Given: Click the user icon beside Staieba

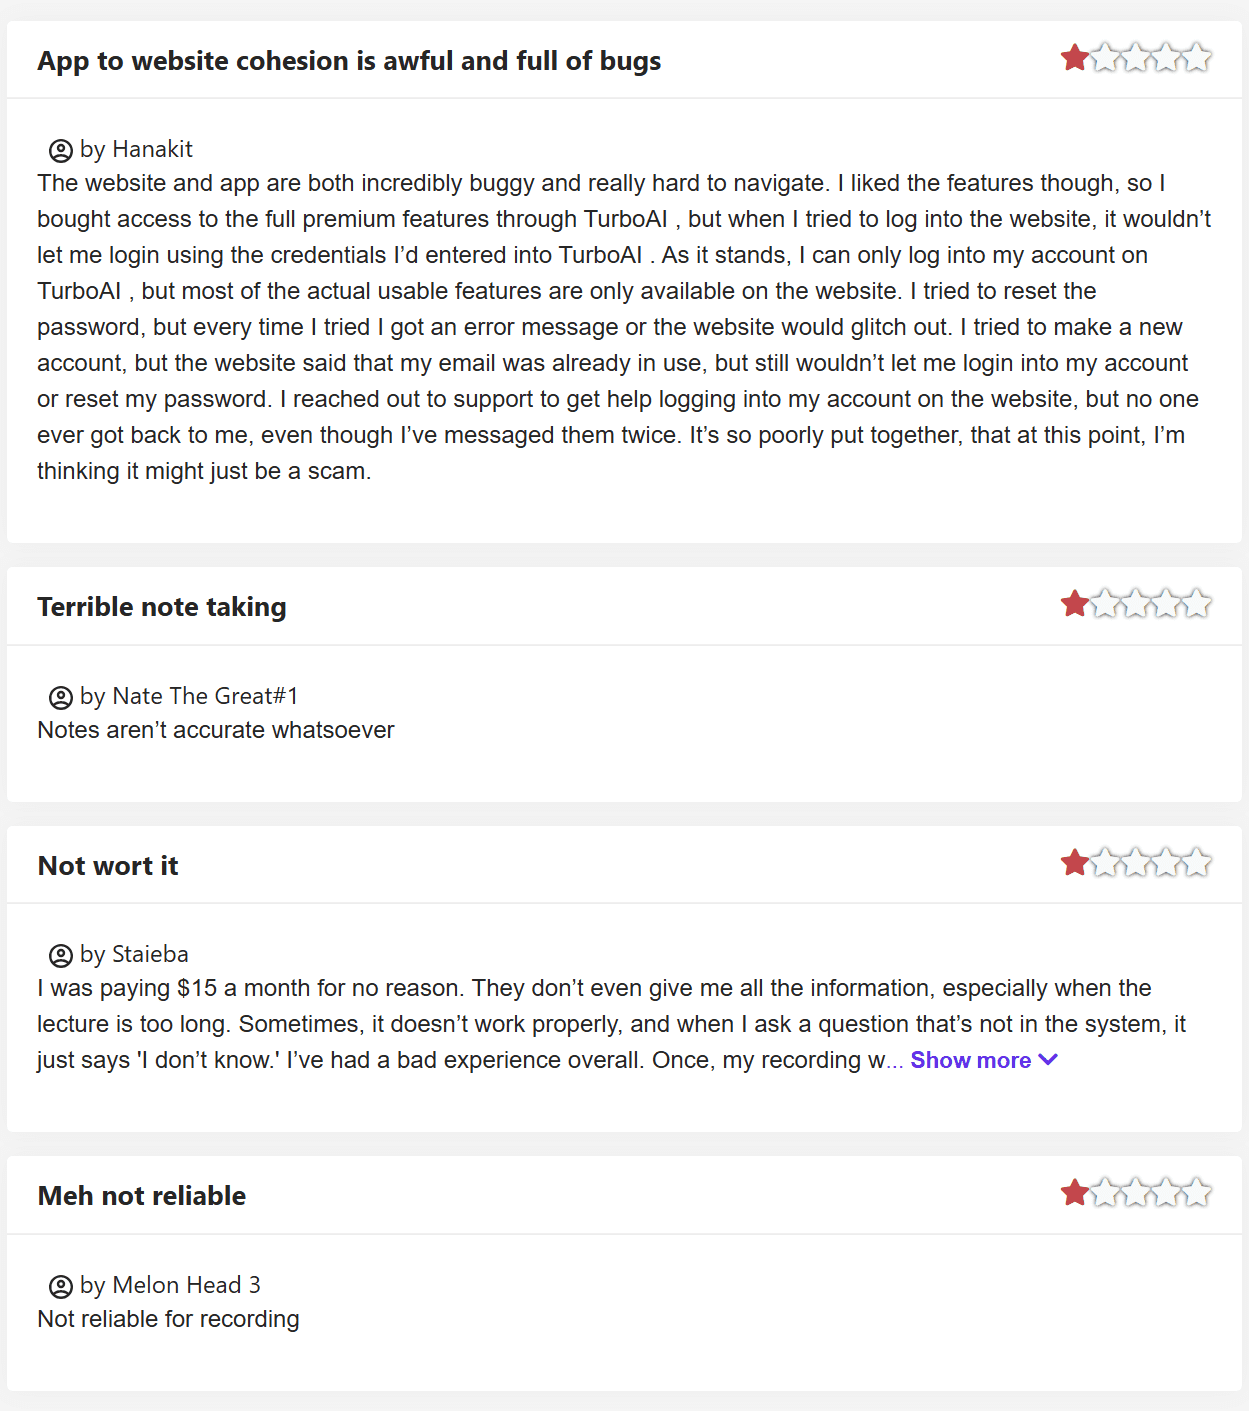Looking at the screenshot, I should pos(61,955).
